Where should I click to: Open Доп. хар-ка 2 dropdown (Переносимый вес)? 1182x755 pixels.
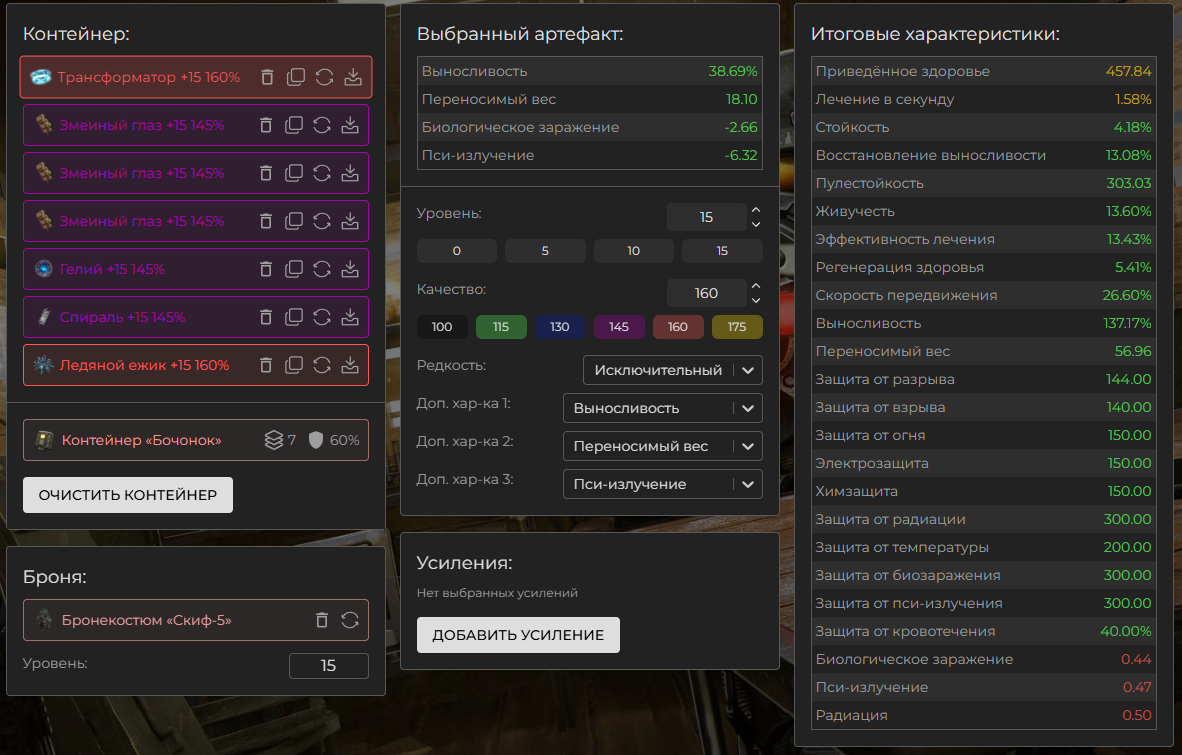pyautogui.click(x=663, y=446)
